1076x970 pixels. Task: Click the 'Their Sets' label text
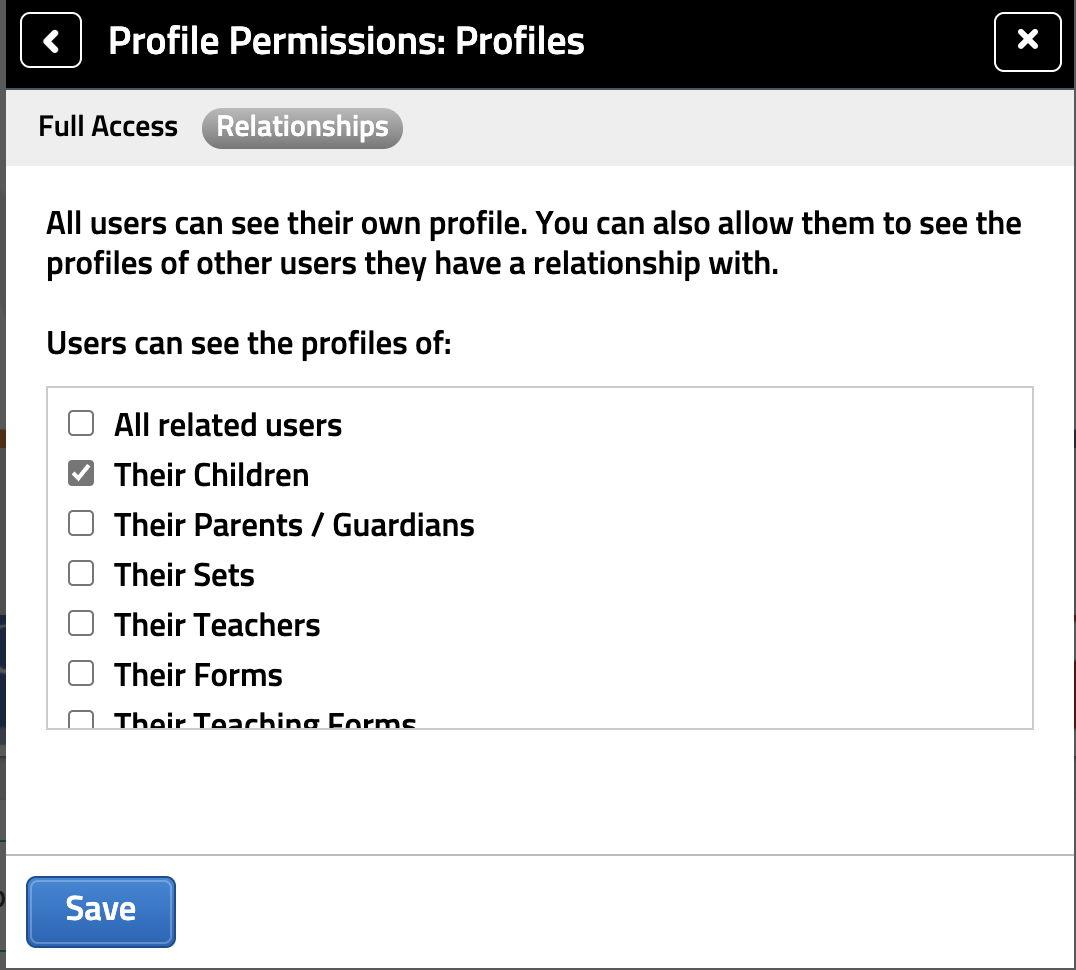(185, 575)
